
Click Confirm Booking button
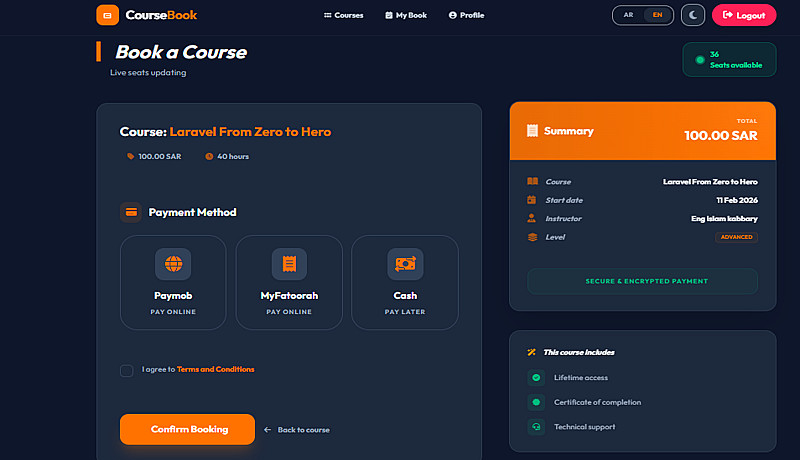click(187, 429)
